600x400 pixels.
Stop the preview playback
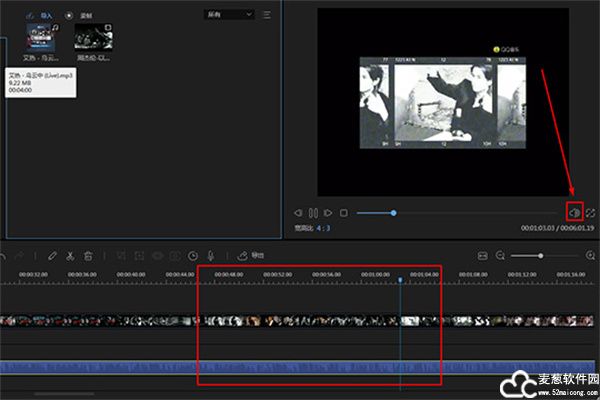pos(343,213)
